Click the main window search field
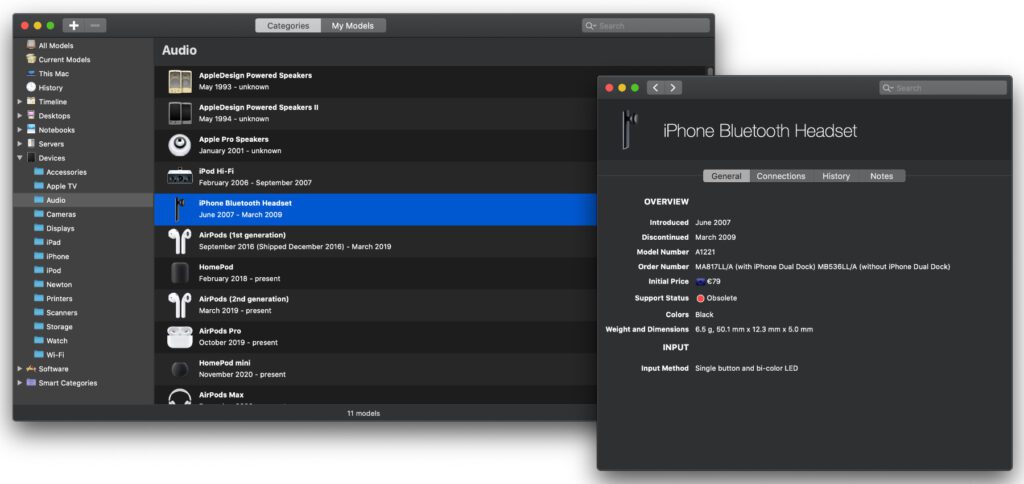 (x=645, y=26)
